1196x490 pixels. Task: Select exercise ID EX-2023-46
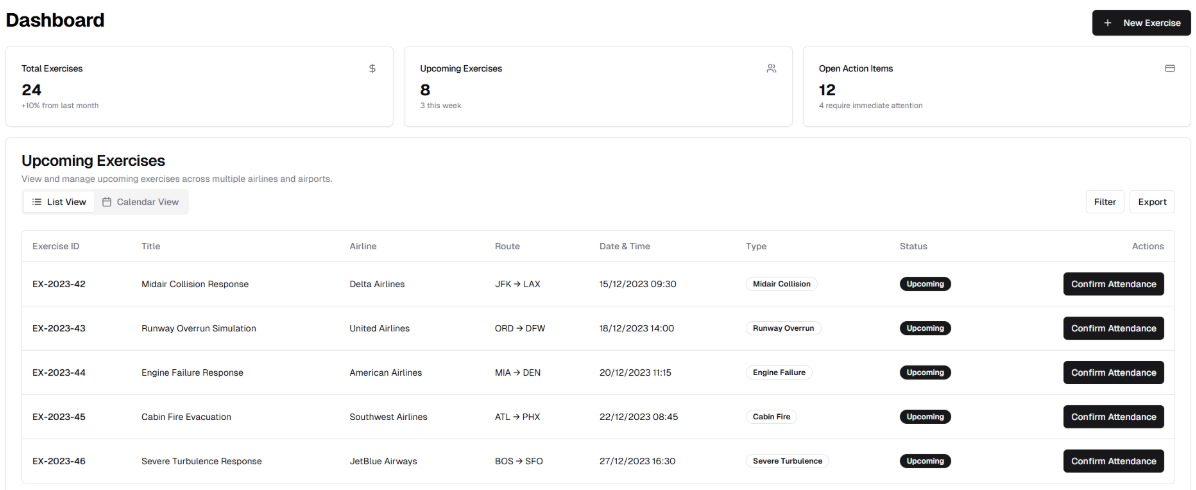[x=59, y=461]
